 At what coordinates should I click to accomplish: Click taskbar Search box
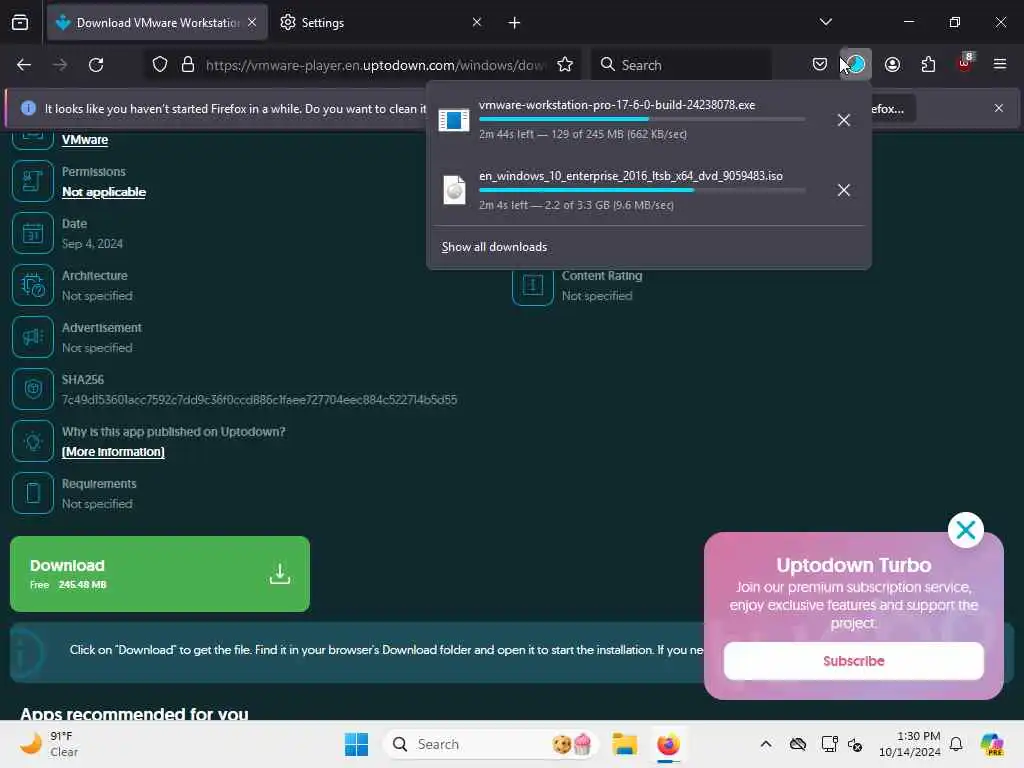click(x=490, y=744)
